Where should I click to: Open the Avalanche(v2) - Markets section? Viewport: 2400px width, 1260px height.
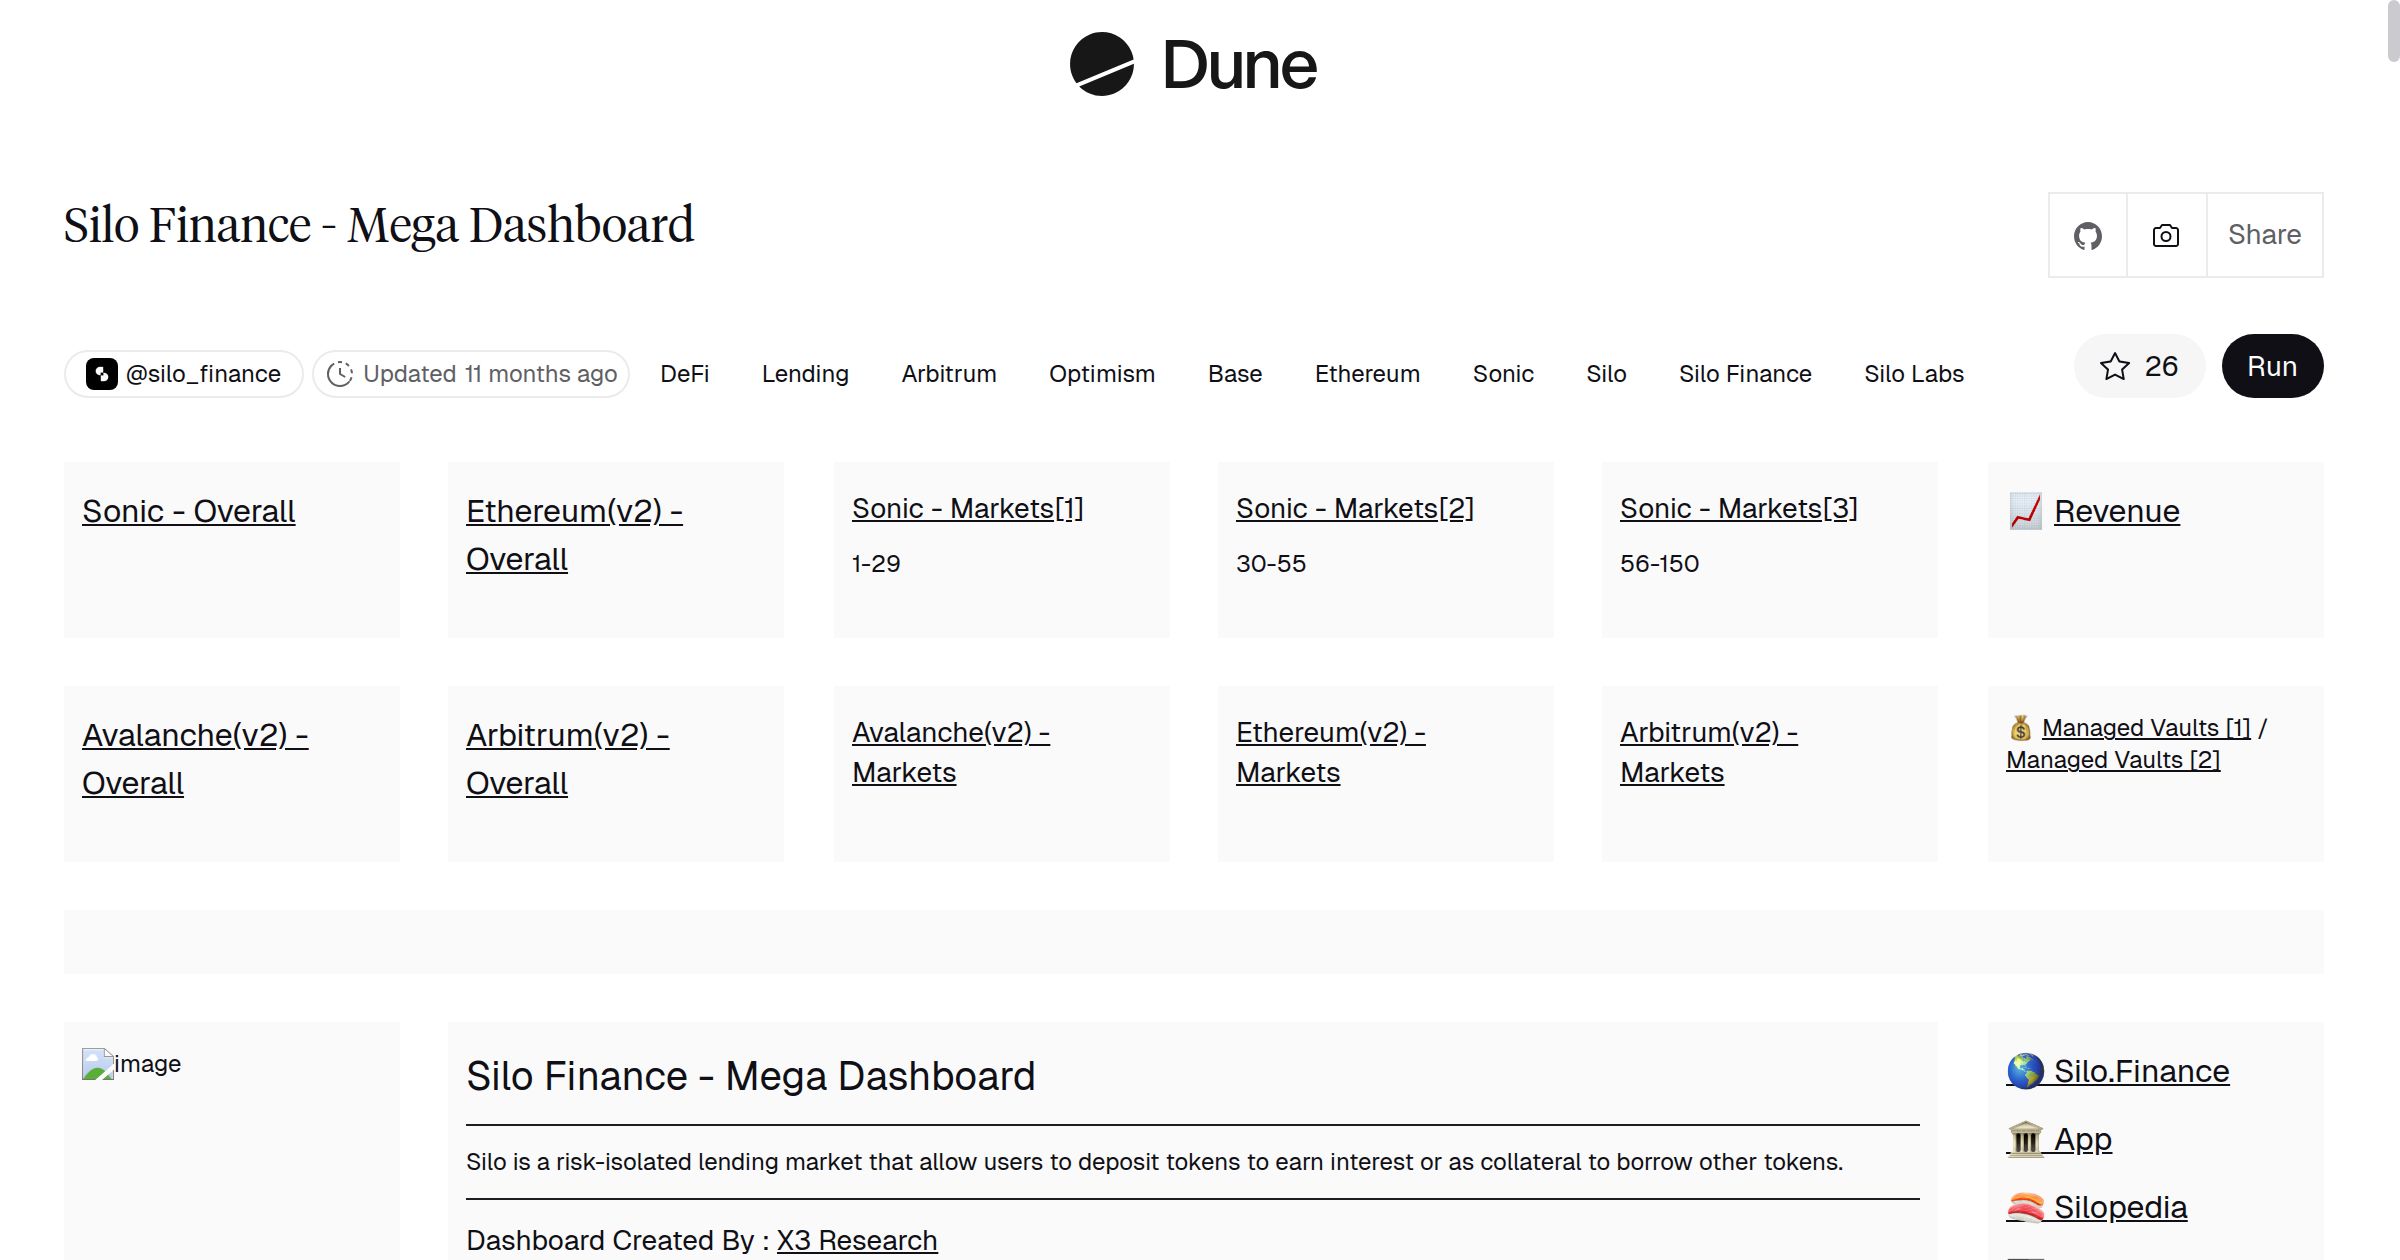click(x=951, y=752)
